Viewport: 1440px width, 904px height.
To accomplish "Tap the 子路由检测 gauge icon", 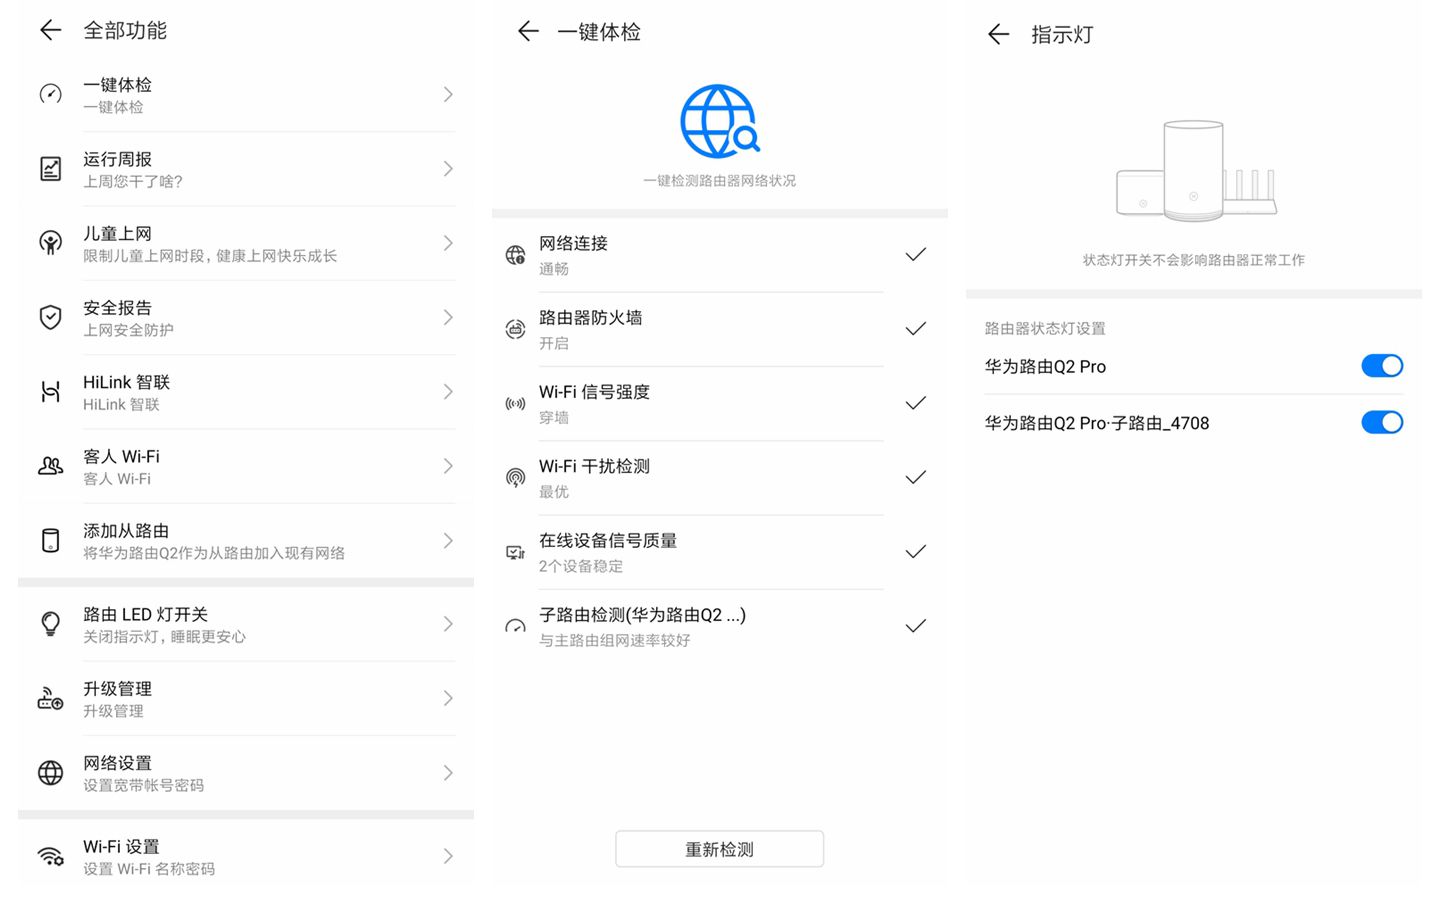I will [515, 627].
